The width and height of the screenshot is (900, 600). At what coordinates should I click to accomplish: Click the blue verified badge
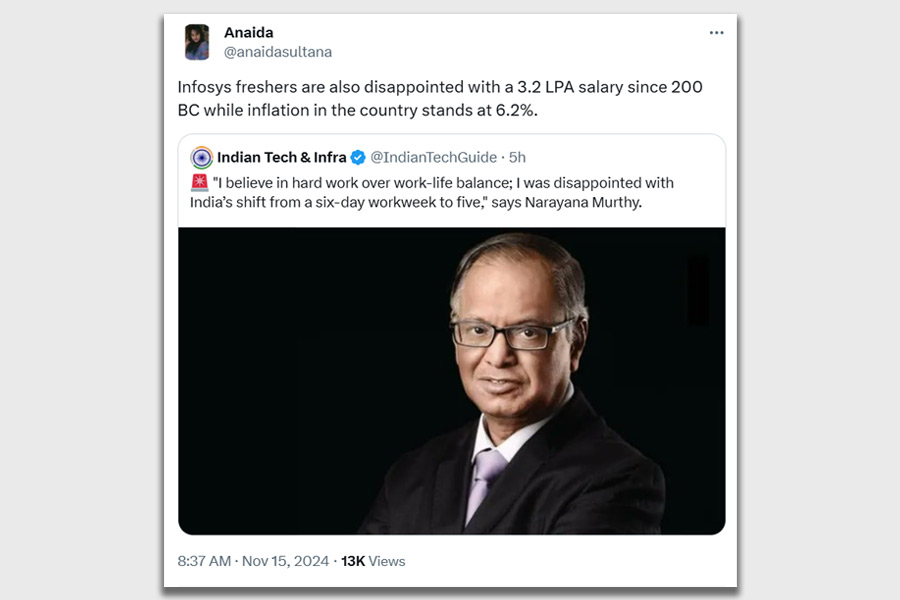click(x=358, y=157)
